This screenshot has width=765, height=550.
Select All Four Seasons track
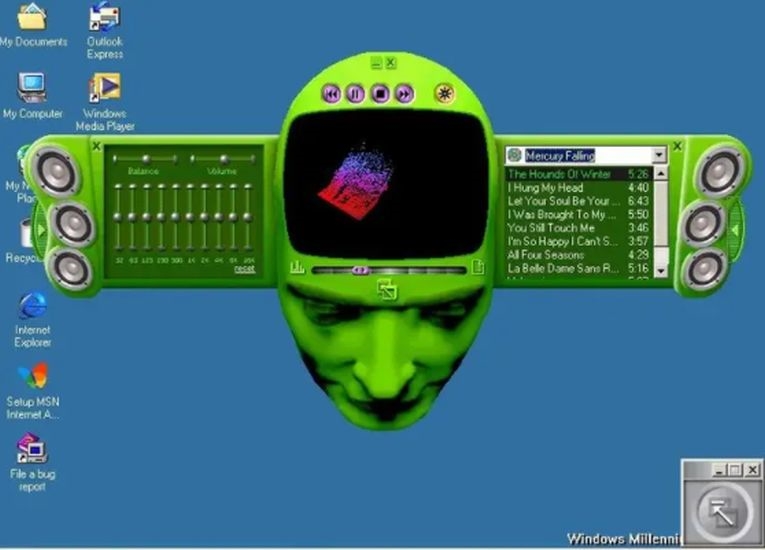(x=578, y=254)
